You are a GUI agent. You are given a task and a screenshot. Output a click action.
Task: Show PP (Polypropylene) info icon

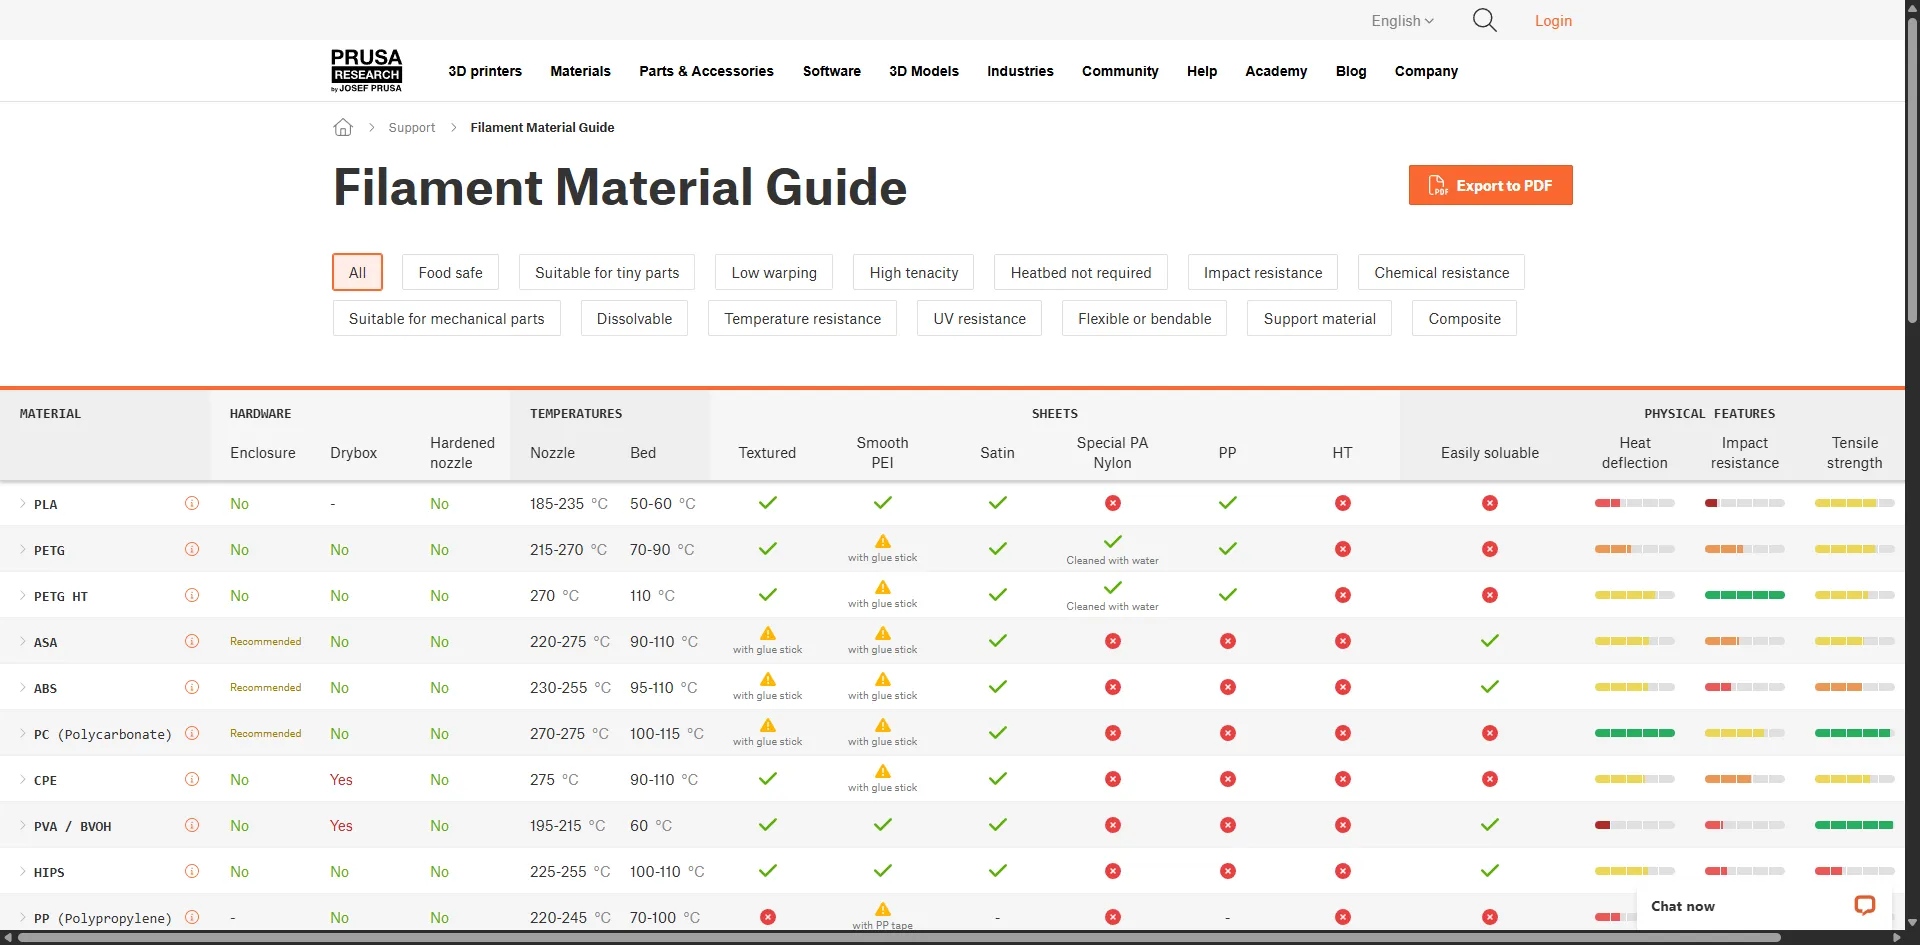[192, 917]
